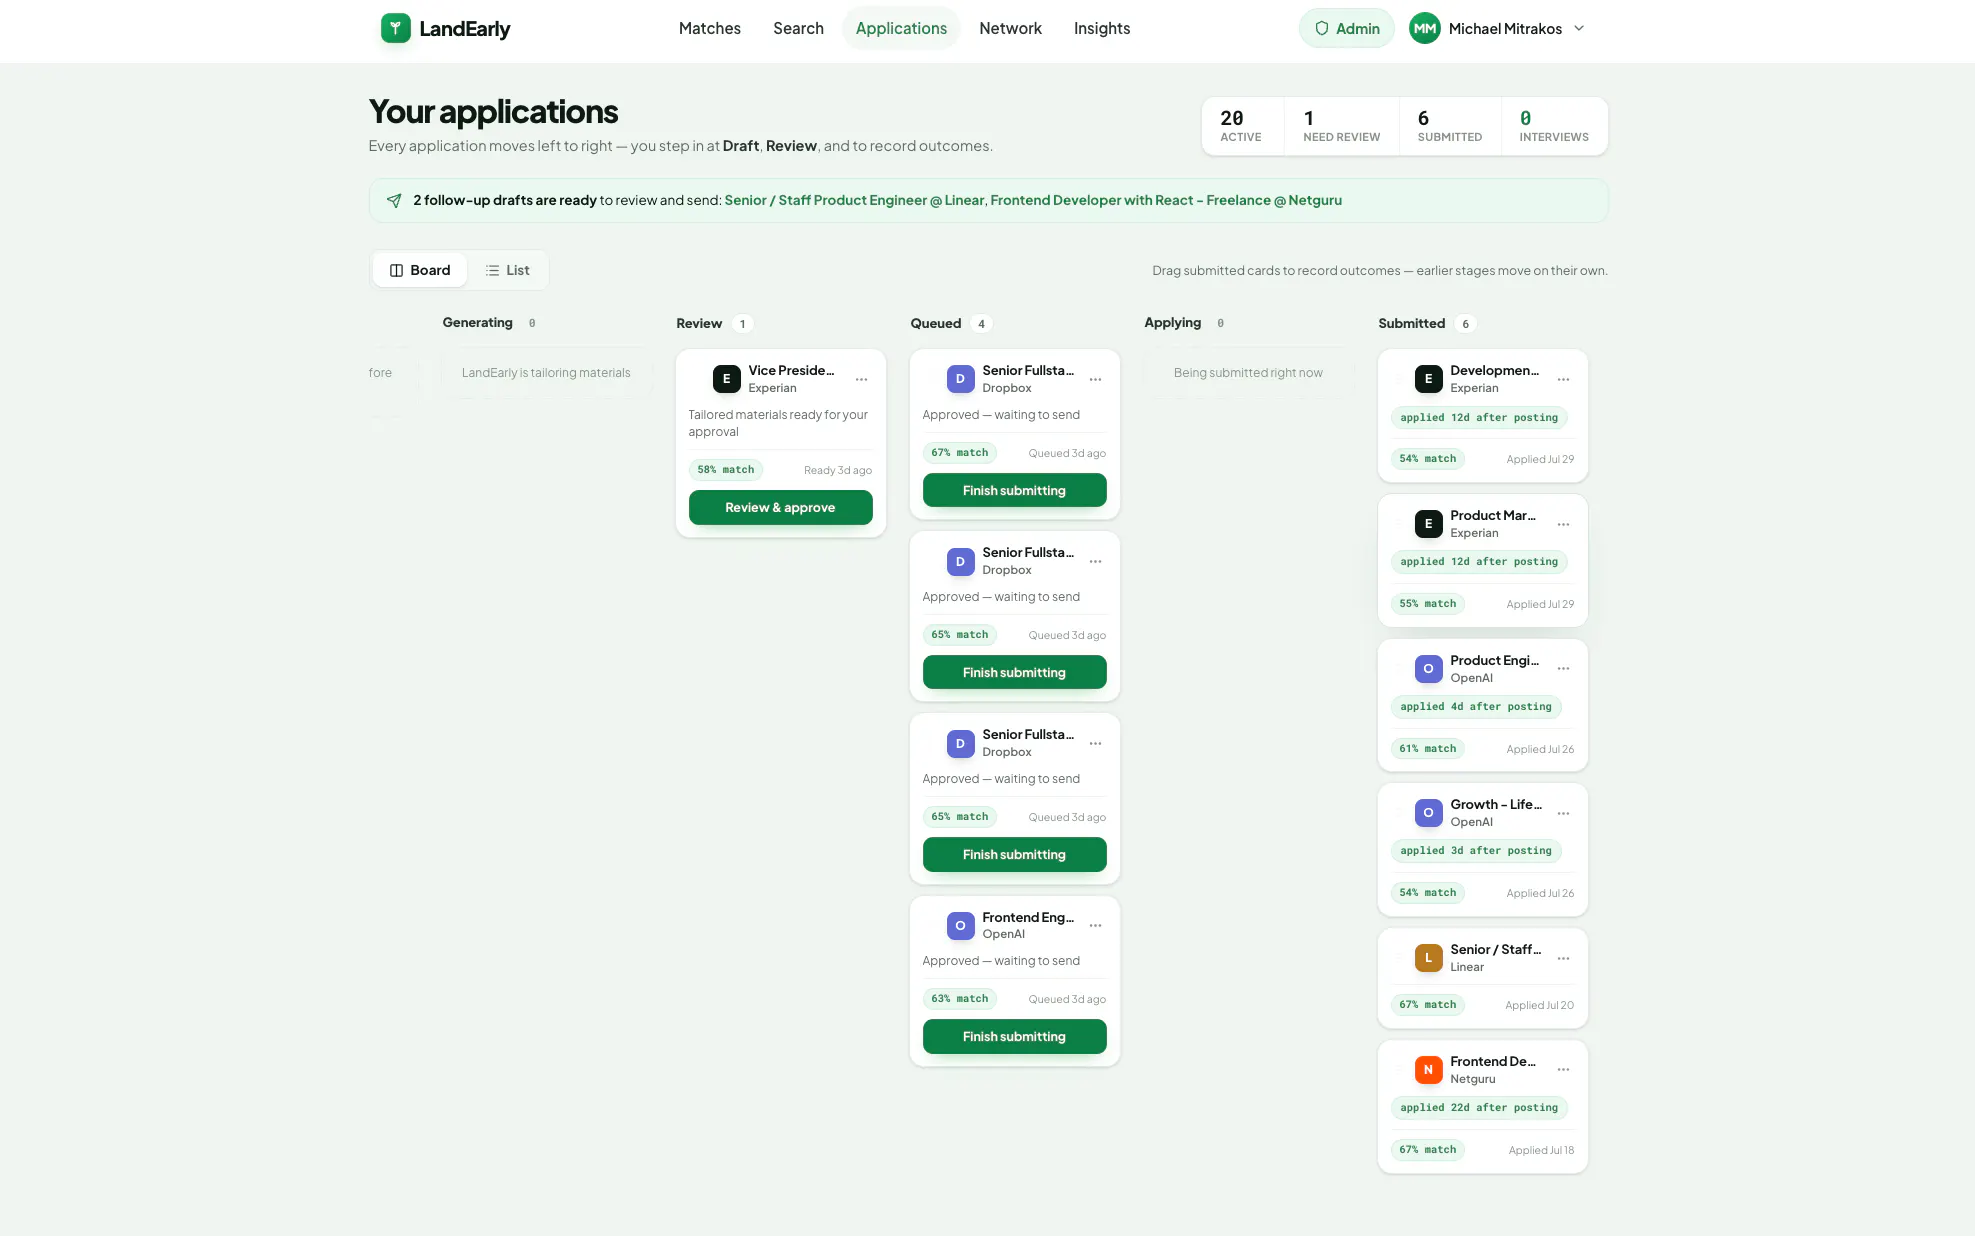Click the paper-plane icon in the follow-up banner

coord(394,200)
